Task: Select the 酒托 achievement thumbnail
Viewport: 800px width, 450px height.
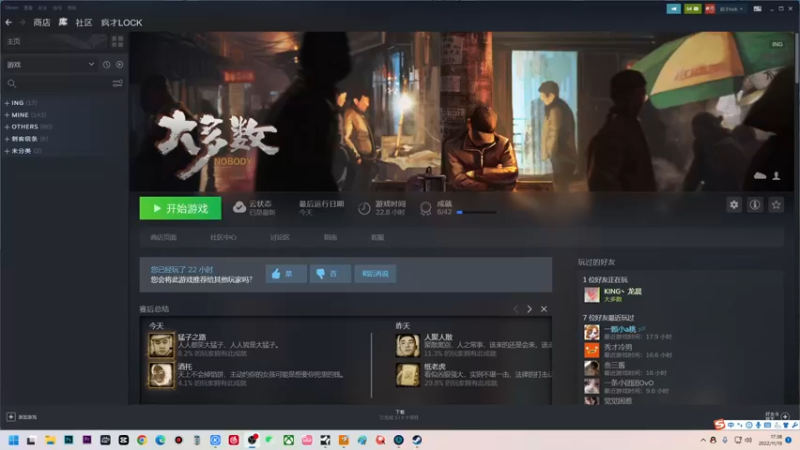Action: pyautogui.click(x=161, y=375)
